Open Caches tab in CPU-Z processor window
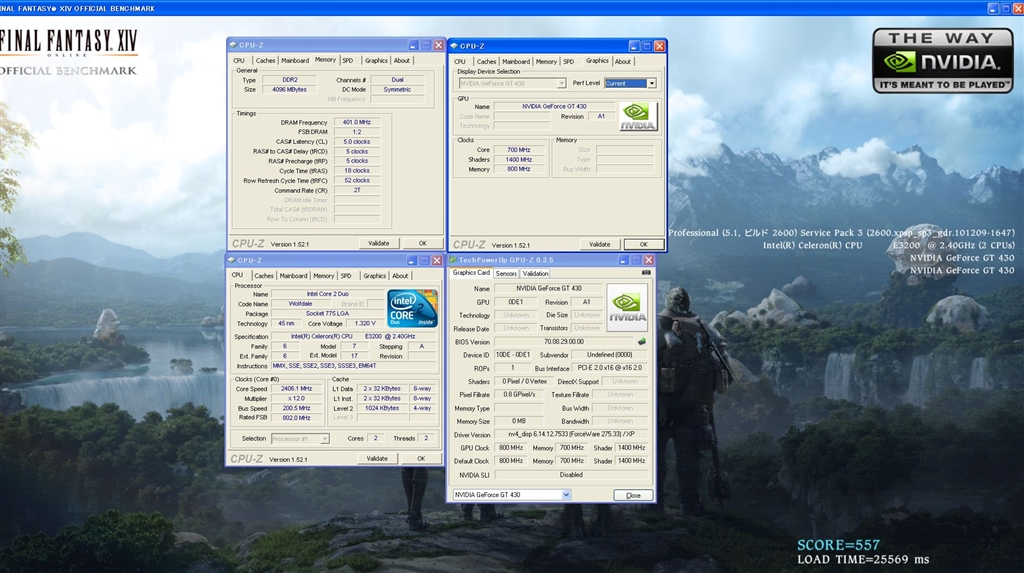 click(x=264, y=276)
